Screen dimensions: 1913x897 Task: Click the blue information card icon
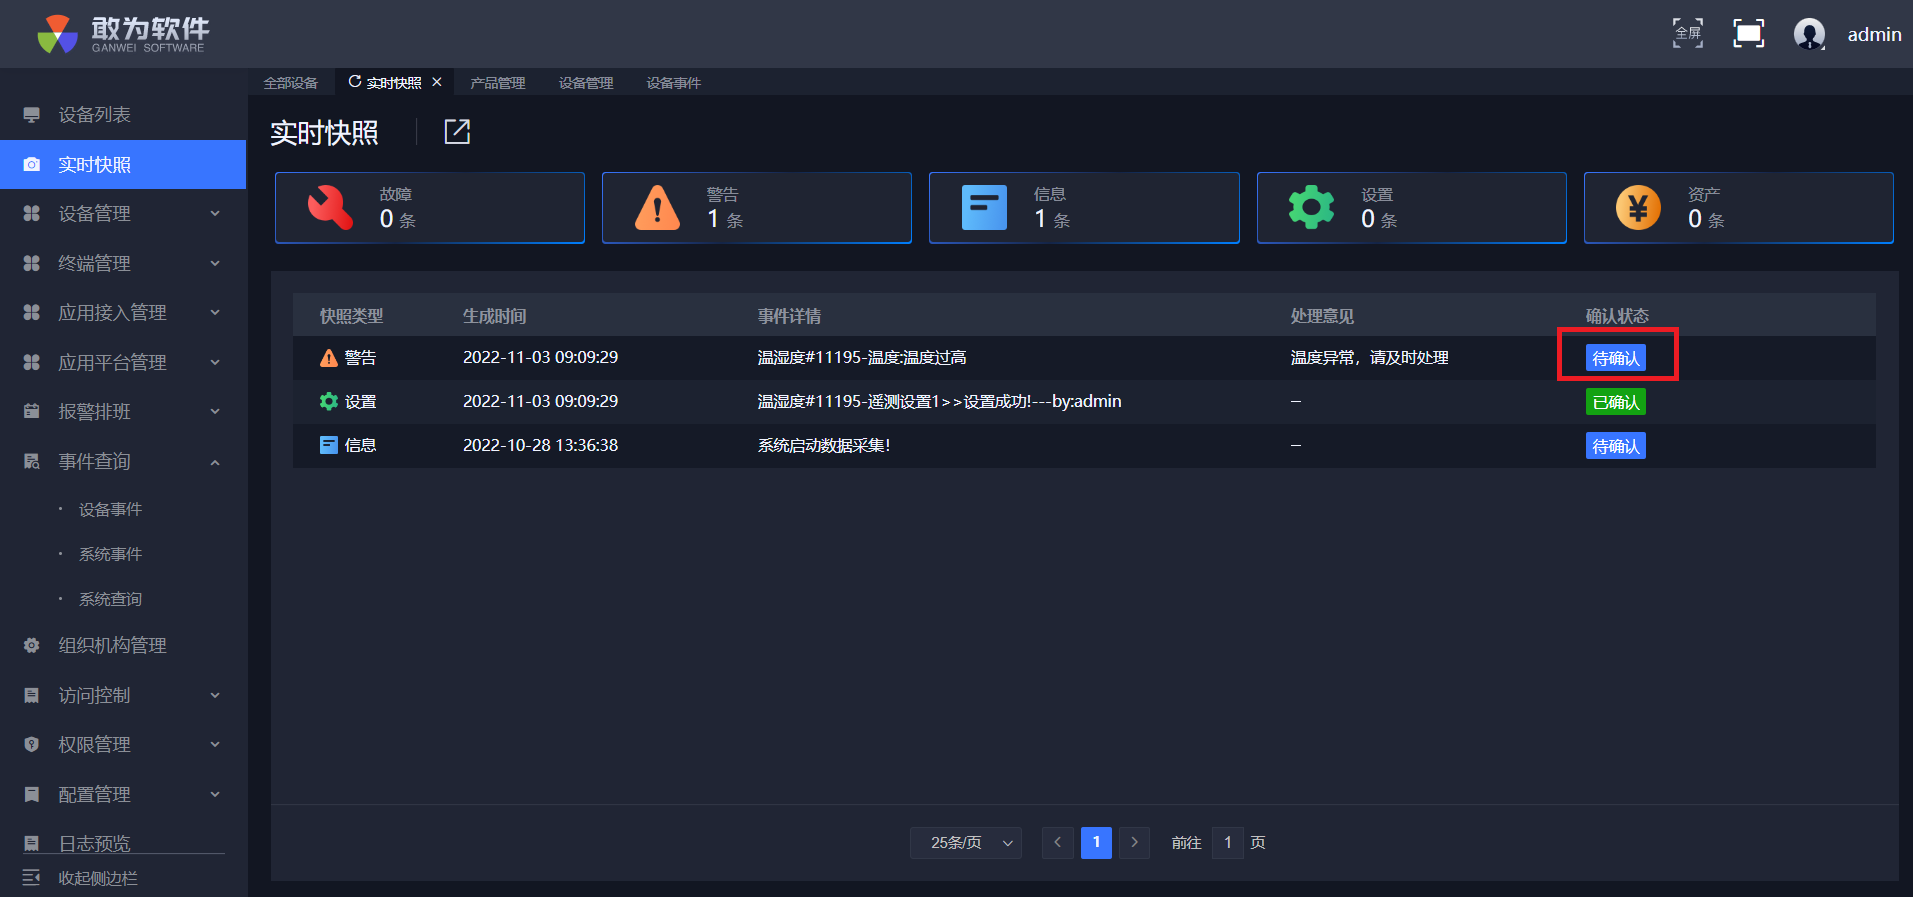coord(984,208)
